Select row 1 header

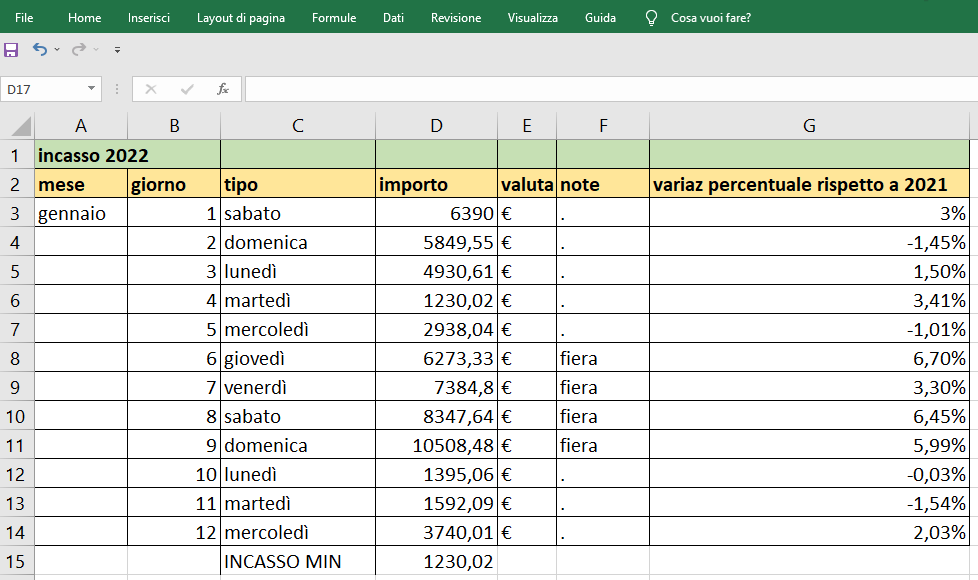pyautogui.click(x=17, y=155)
